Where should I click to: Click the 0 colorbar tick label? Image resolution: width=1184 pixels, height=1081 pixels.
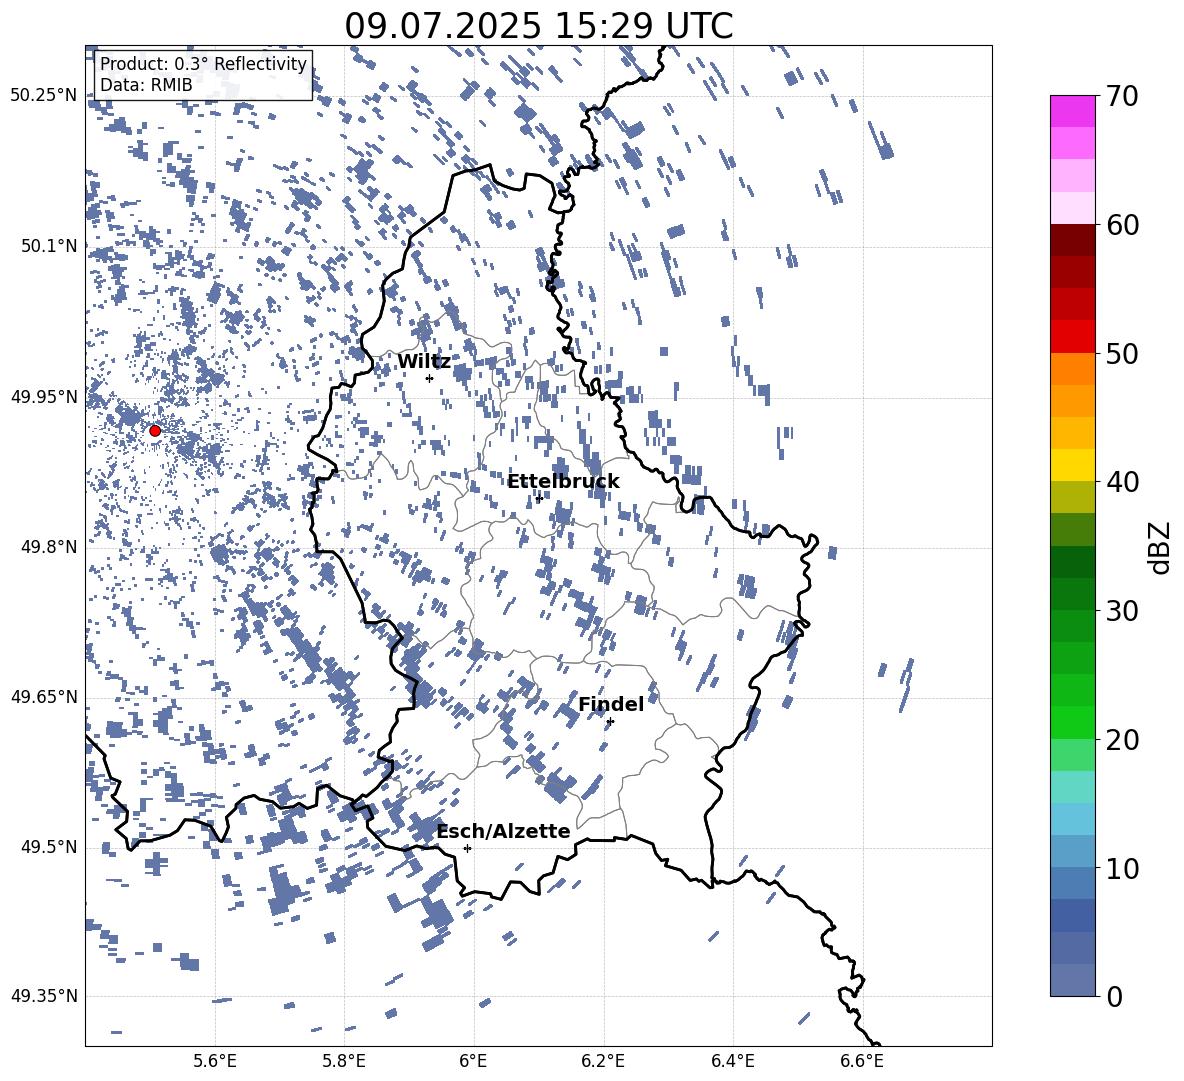(x=1114, y=996)
